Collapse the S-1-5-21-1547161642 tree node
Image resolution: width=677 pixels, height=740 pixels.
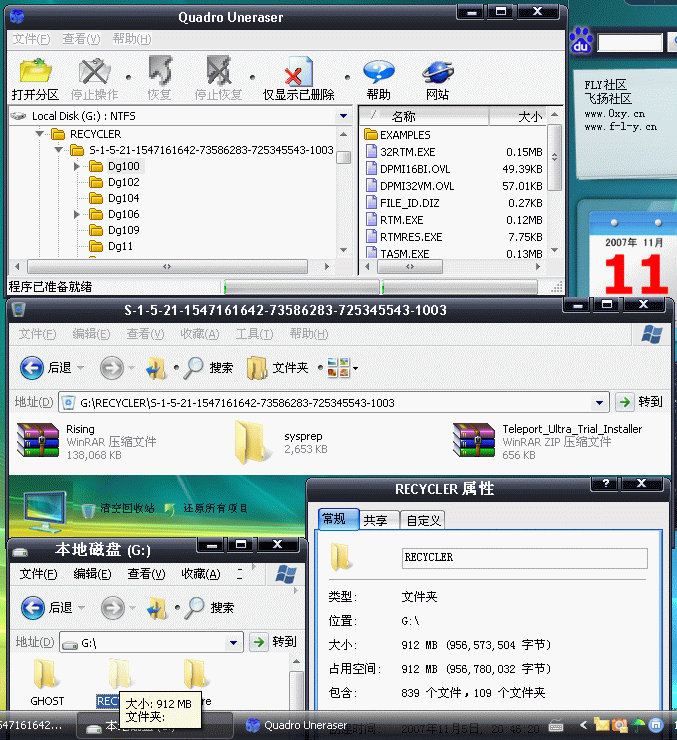(x=59, y=150)
